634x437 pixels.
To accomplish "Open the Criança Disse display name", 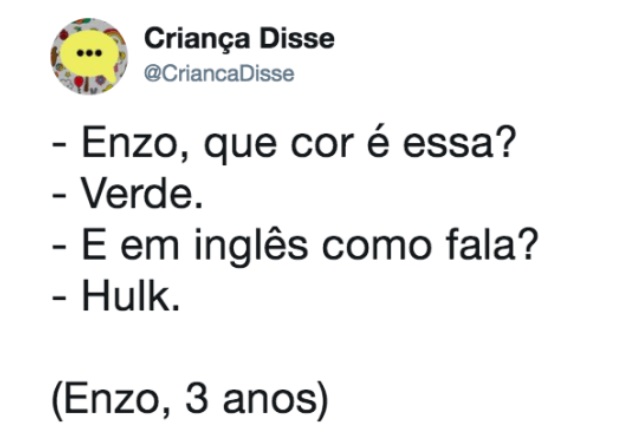I will [239, 40].
